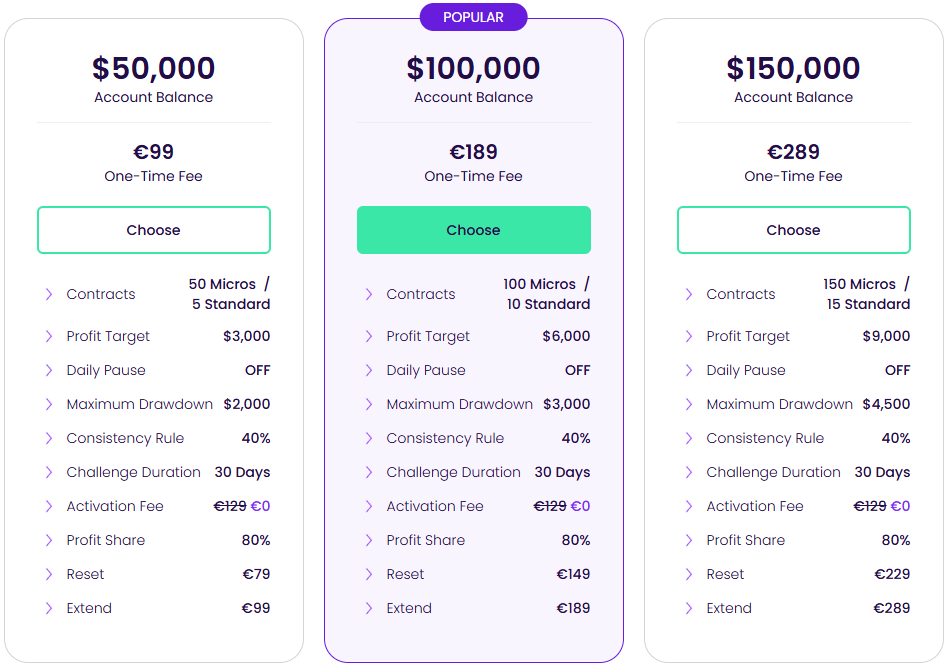
Task: Choose the $150,000 account plan
Action: (x=793, y=230)
